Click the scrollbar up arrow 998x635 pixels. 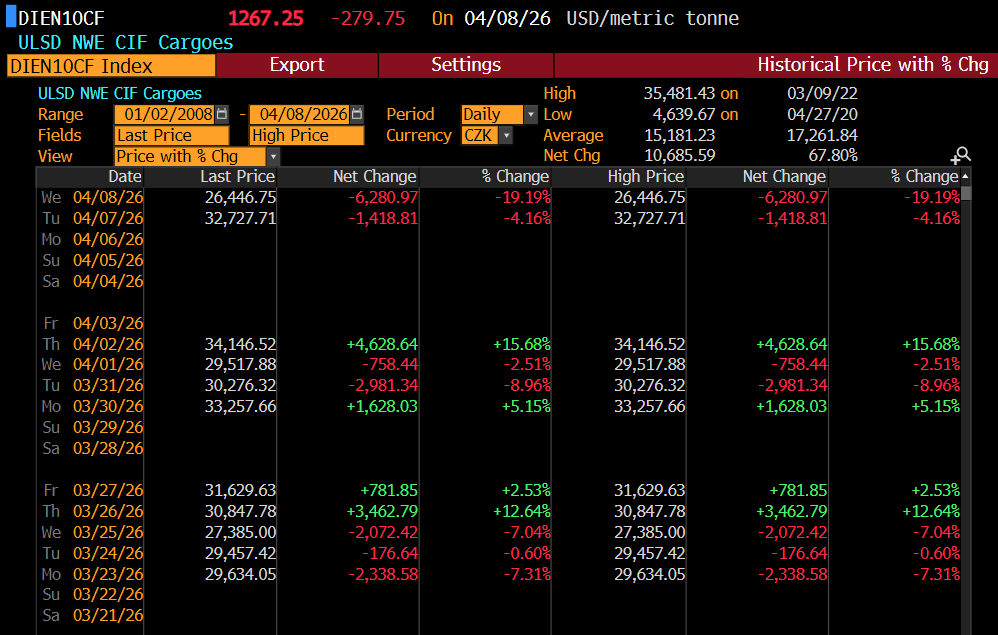[x=965, y=177]
